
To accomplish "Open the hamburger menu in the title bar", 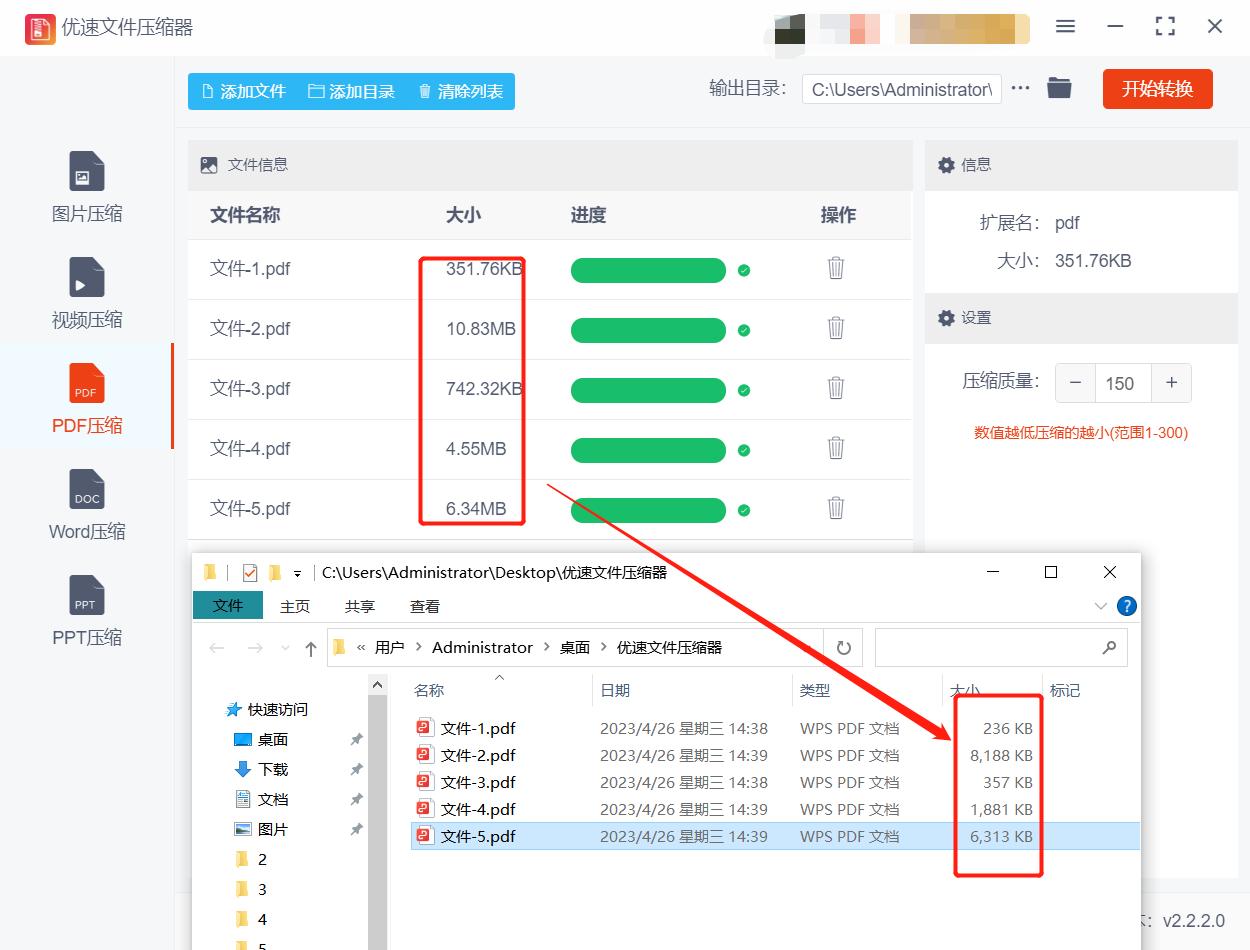I will click(x=1065, y=27).
